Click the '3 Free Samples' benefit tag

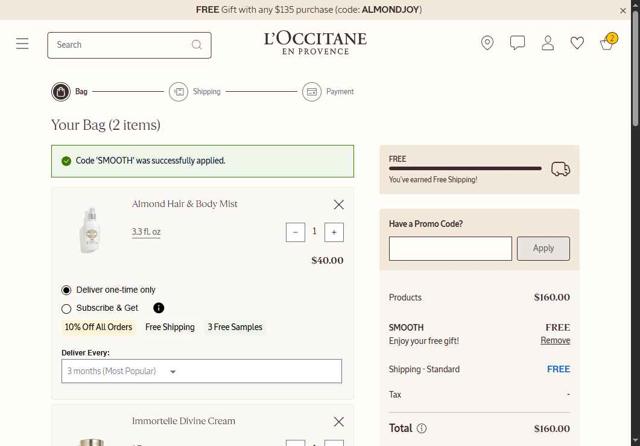[235, 327]
